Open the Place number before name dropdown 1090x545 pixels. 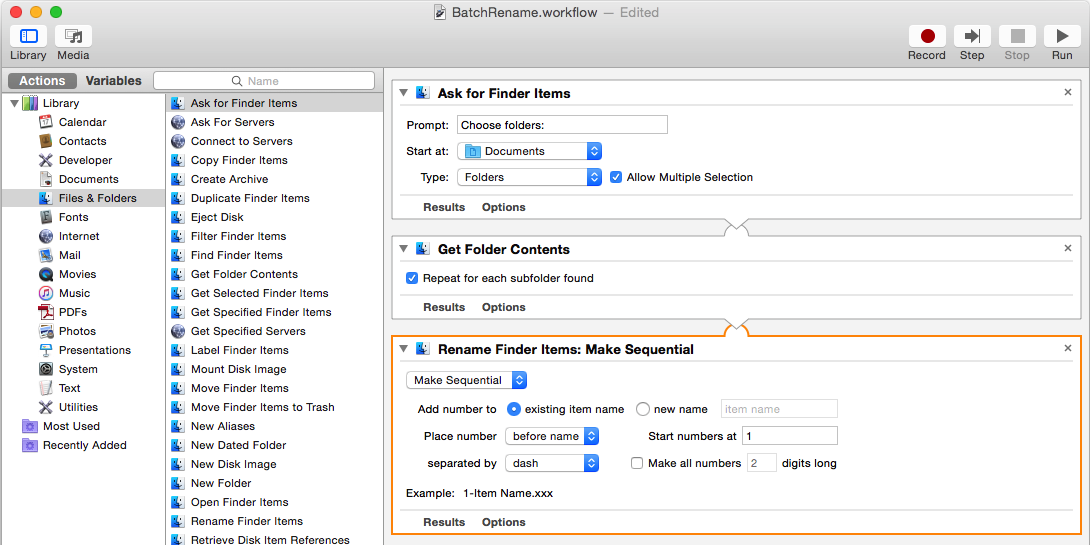552,436
